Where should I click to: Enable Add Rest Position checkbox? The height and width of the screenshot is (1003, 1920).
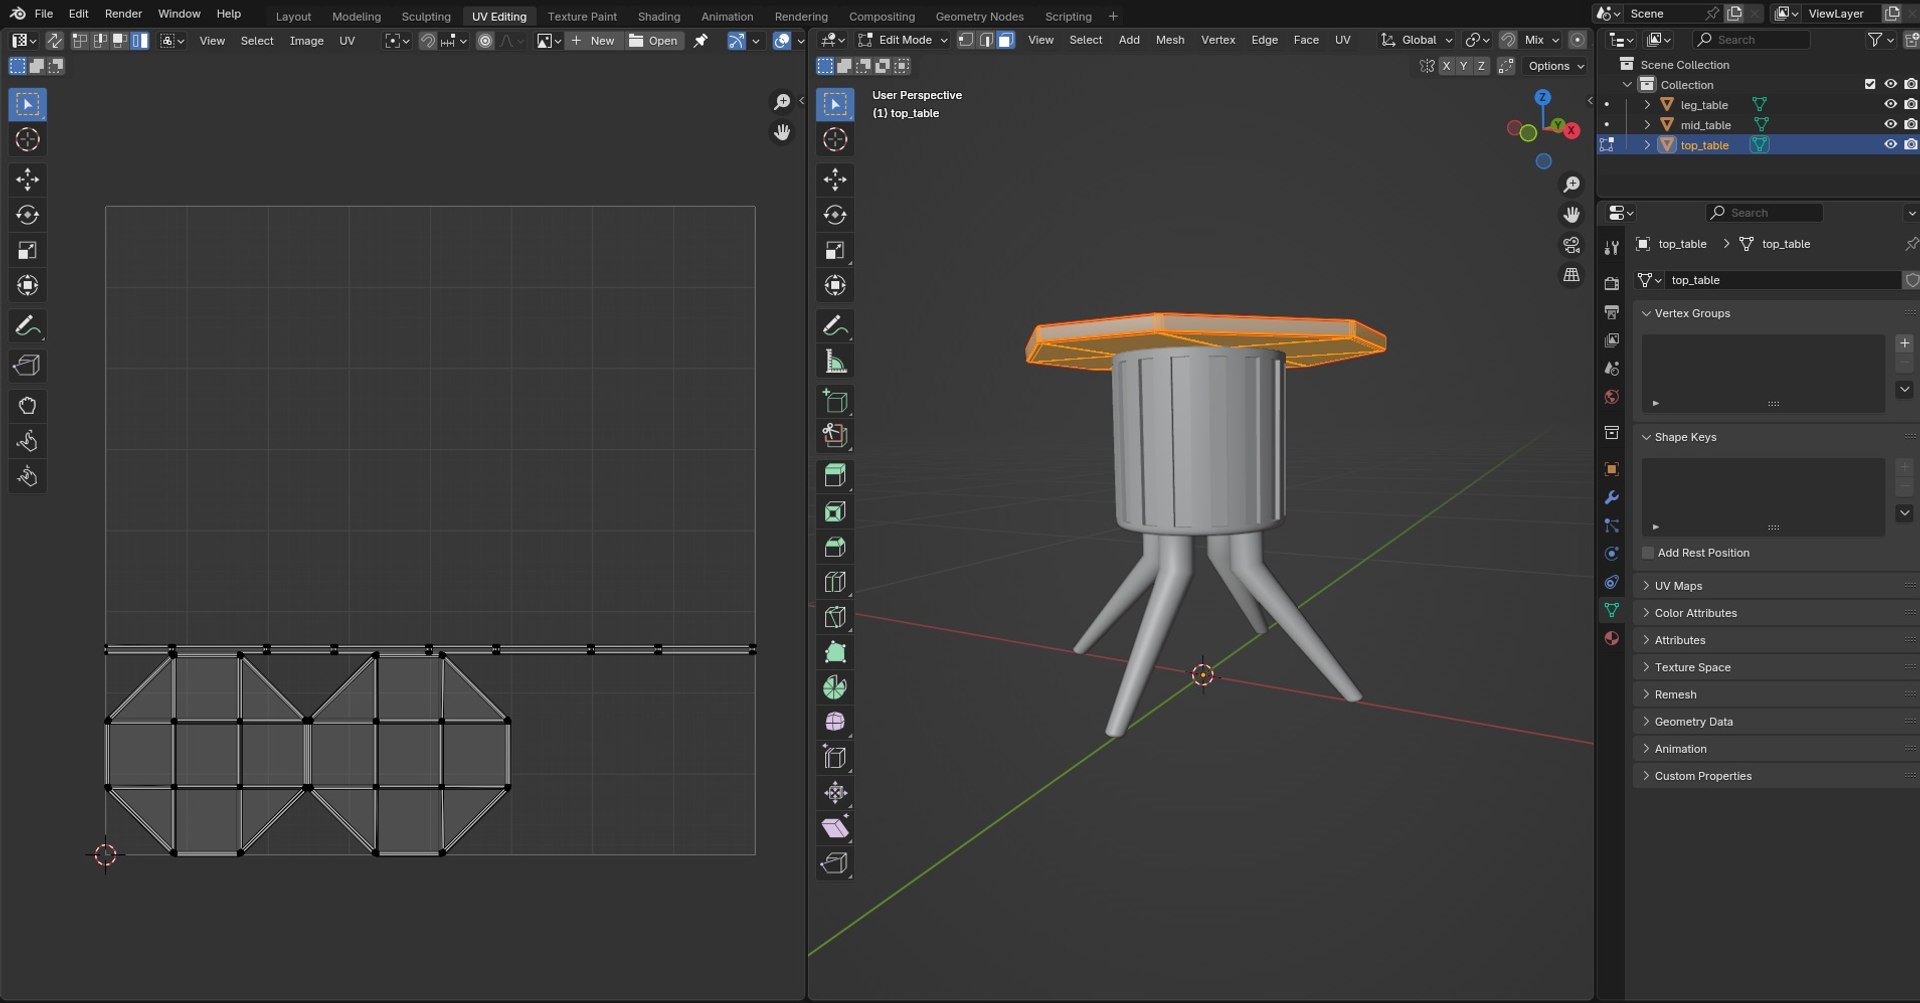coord(1648,553)
